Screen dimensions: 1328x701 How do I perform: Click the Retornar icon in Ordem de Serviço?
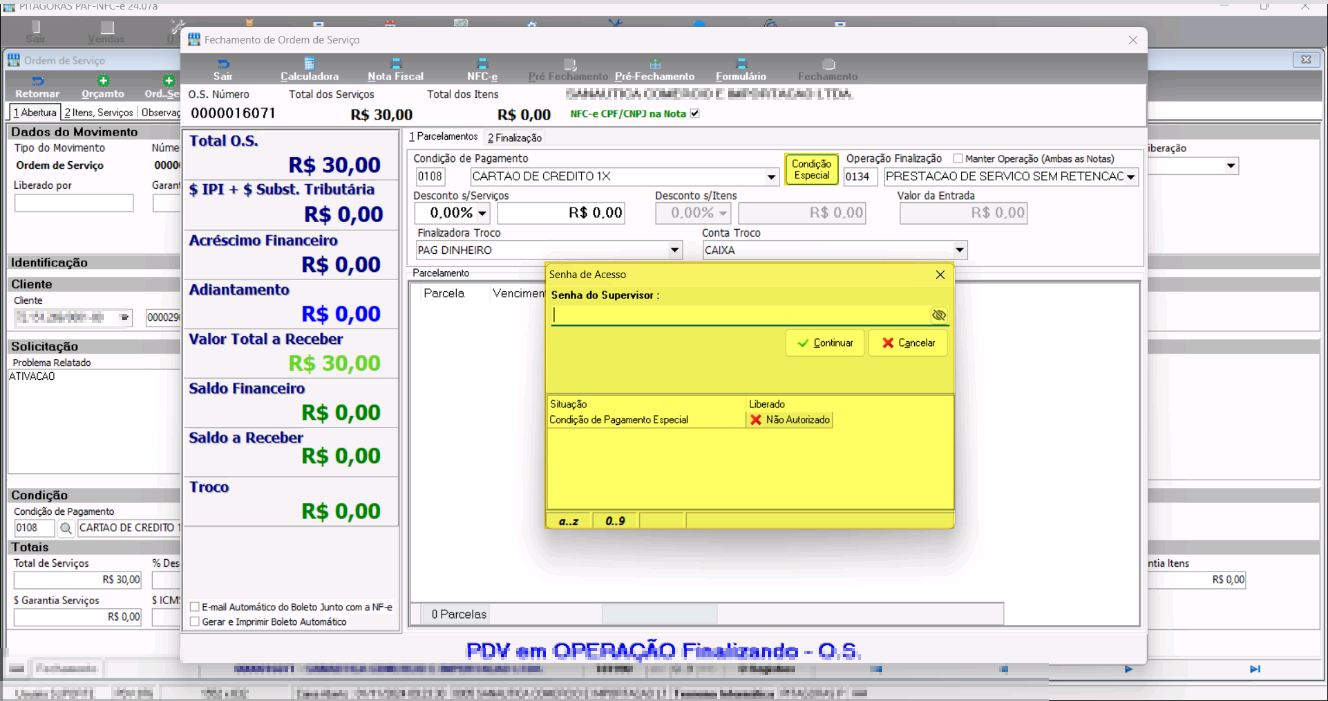[x=37, y=87]
